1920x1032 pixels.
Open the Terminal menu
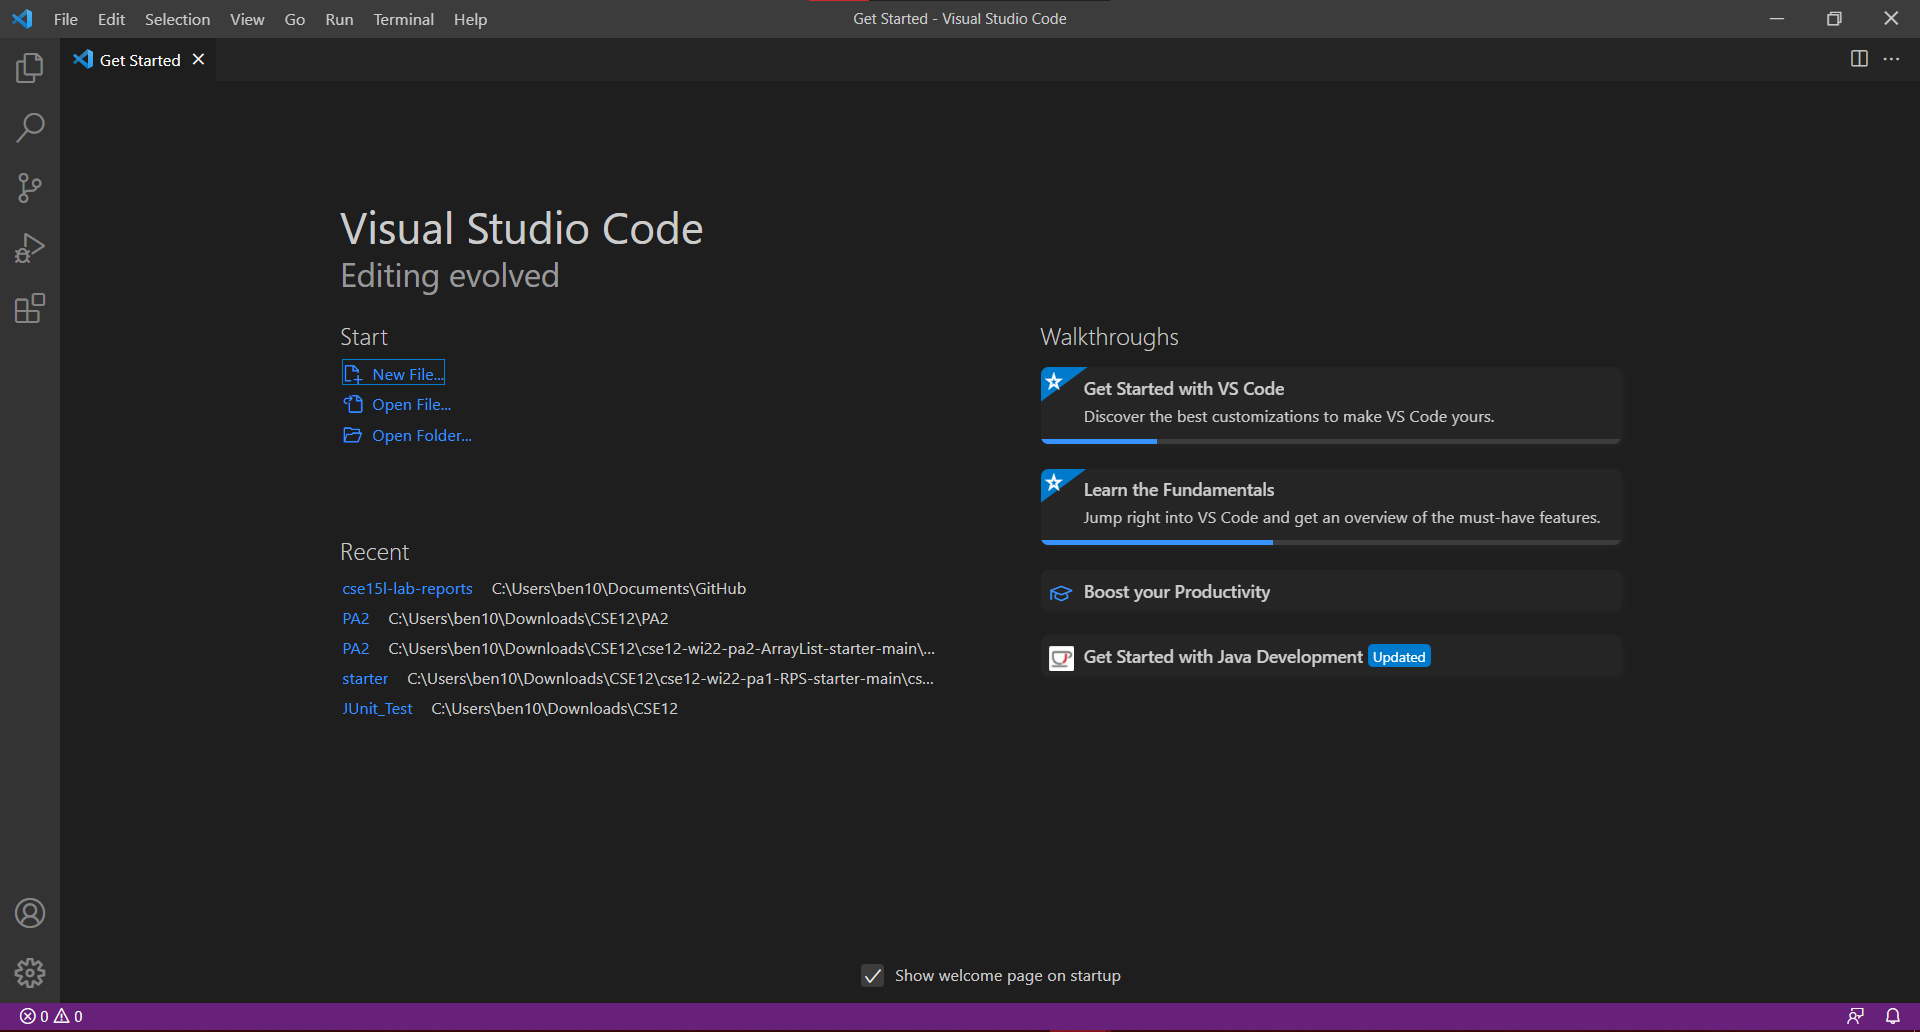click(403, 19)
